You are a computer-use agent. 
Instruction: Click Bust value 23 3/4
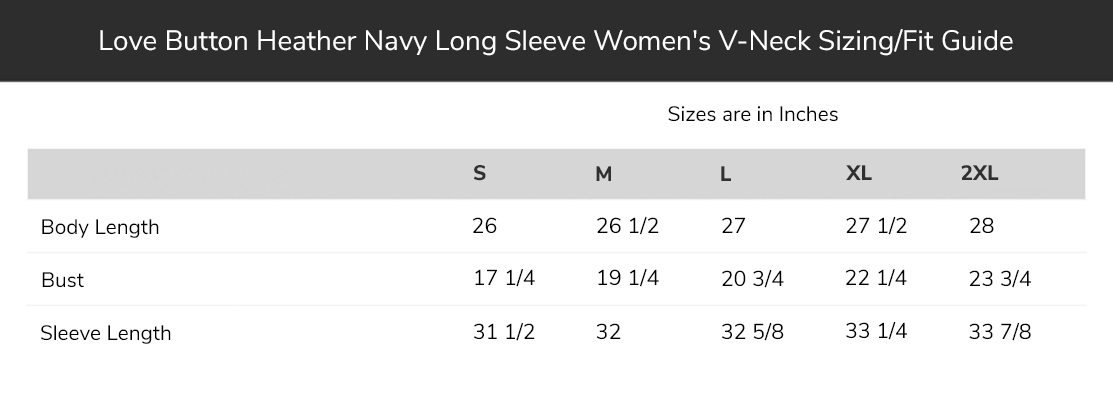tap(999, 279)
